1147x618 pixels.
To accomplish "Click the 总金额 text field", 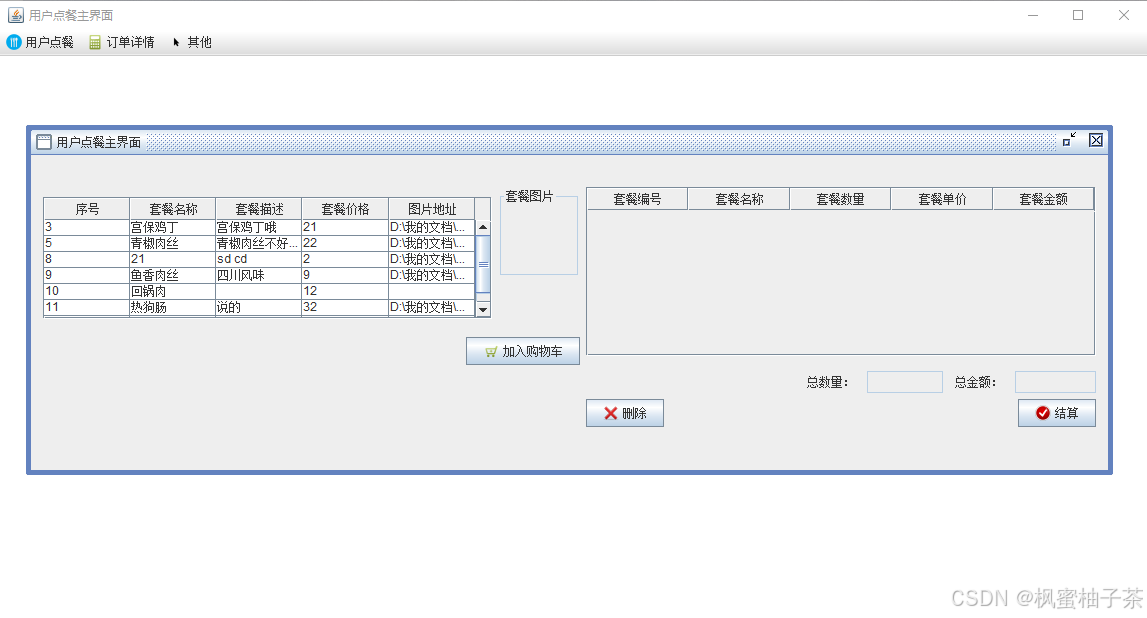I will (1054, 382).
